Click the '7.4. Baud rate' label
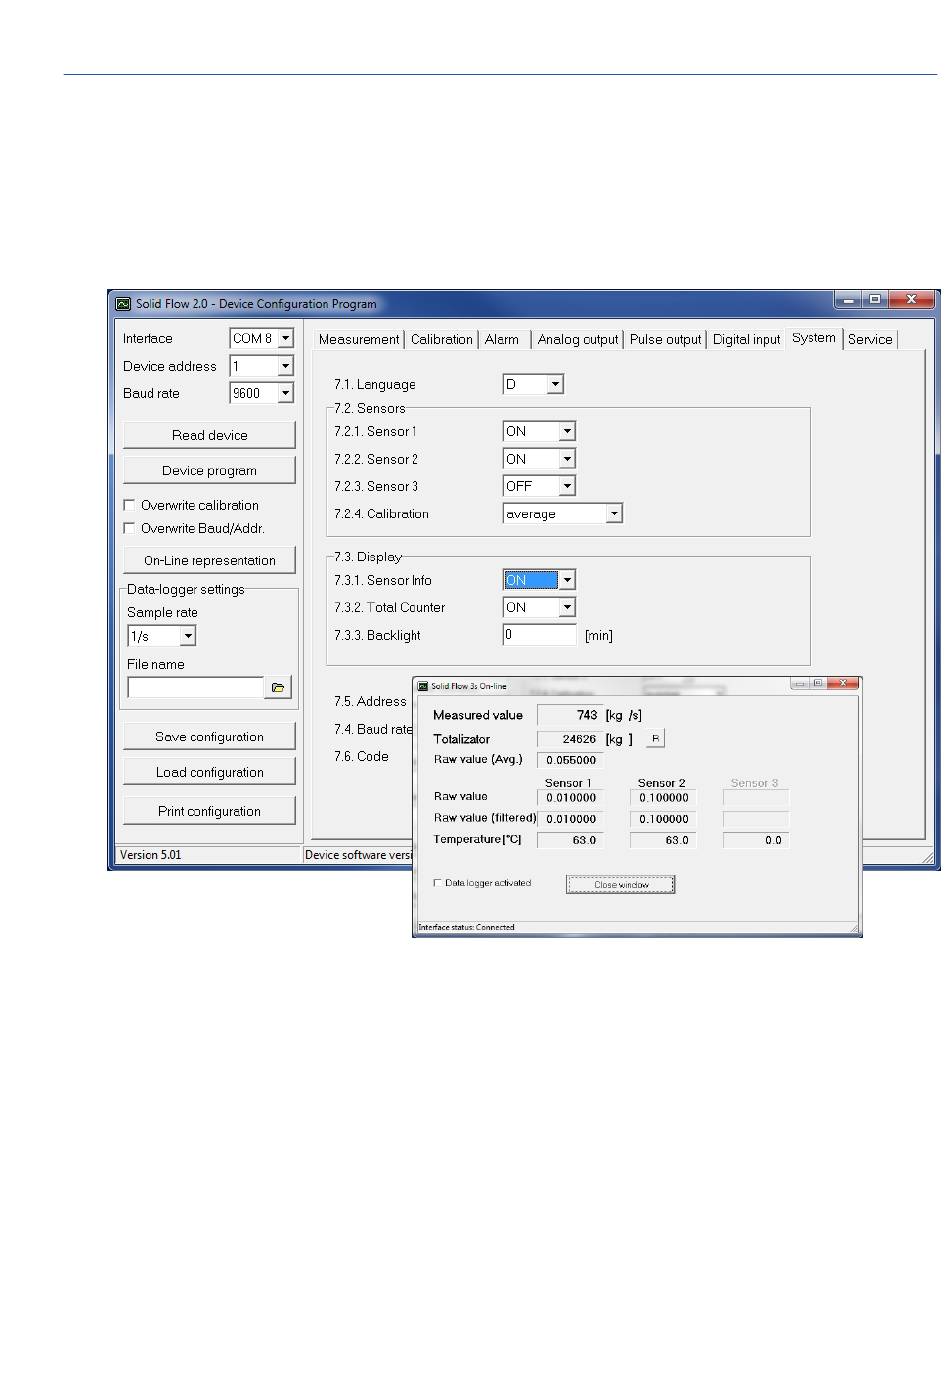950x1397 pixels. (373, 729)
